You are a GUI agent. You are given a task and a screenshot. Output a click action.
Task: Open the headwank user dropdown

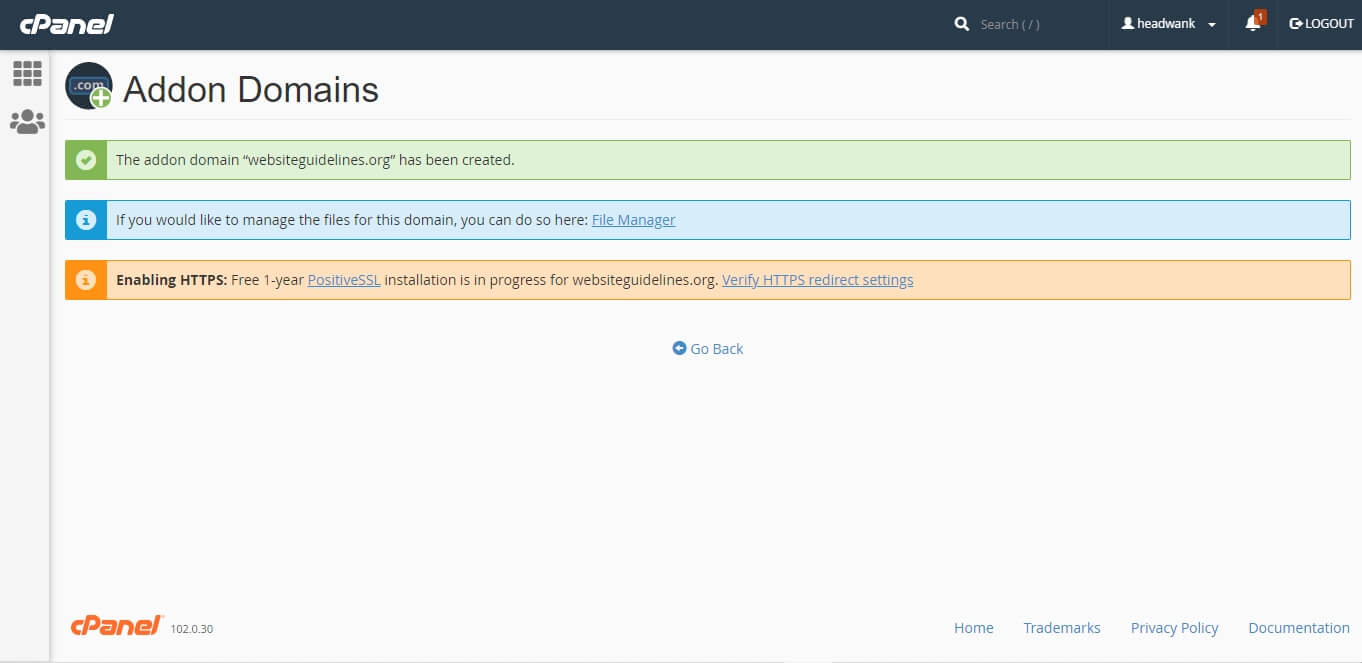point(1168,24)
